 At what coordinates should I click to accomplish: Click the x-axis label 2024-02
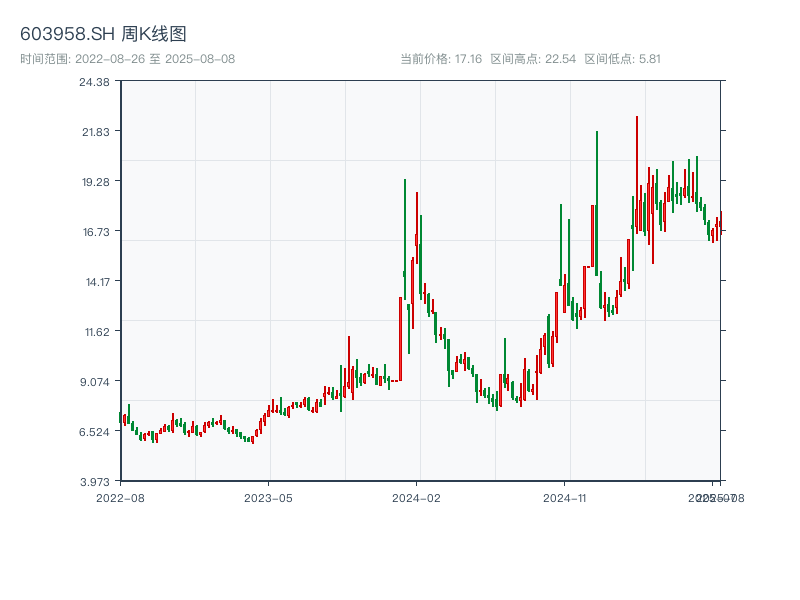point(416,498)
